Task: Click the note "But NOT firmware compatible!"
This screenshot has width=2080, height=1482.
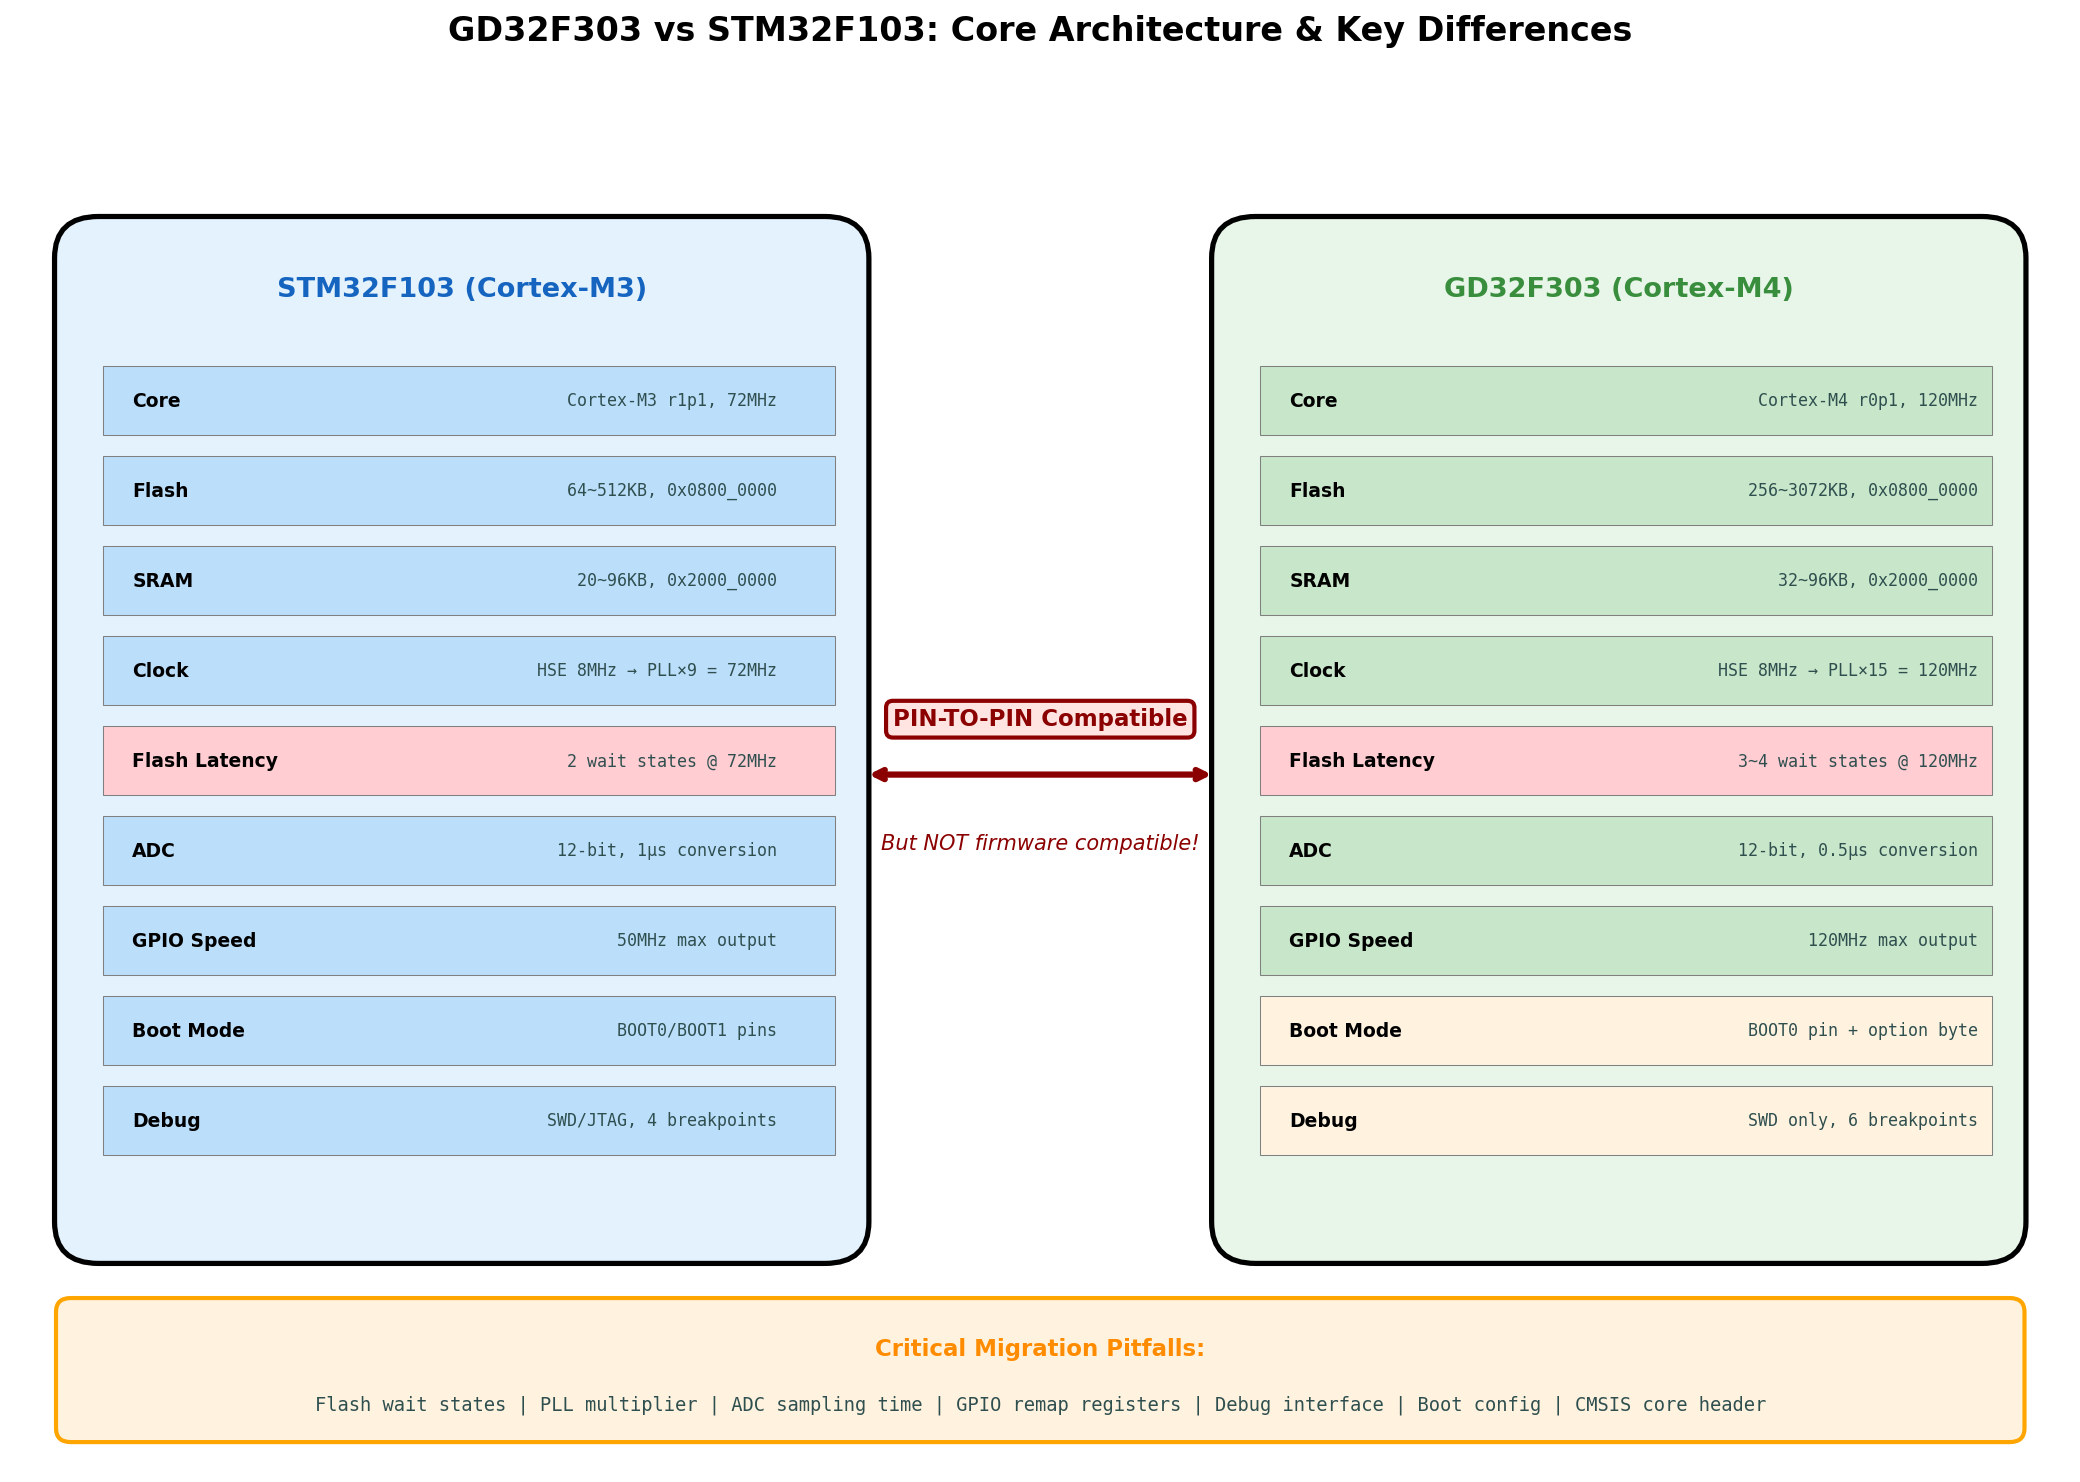Action: 1040,843
